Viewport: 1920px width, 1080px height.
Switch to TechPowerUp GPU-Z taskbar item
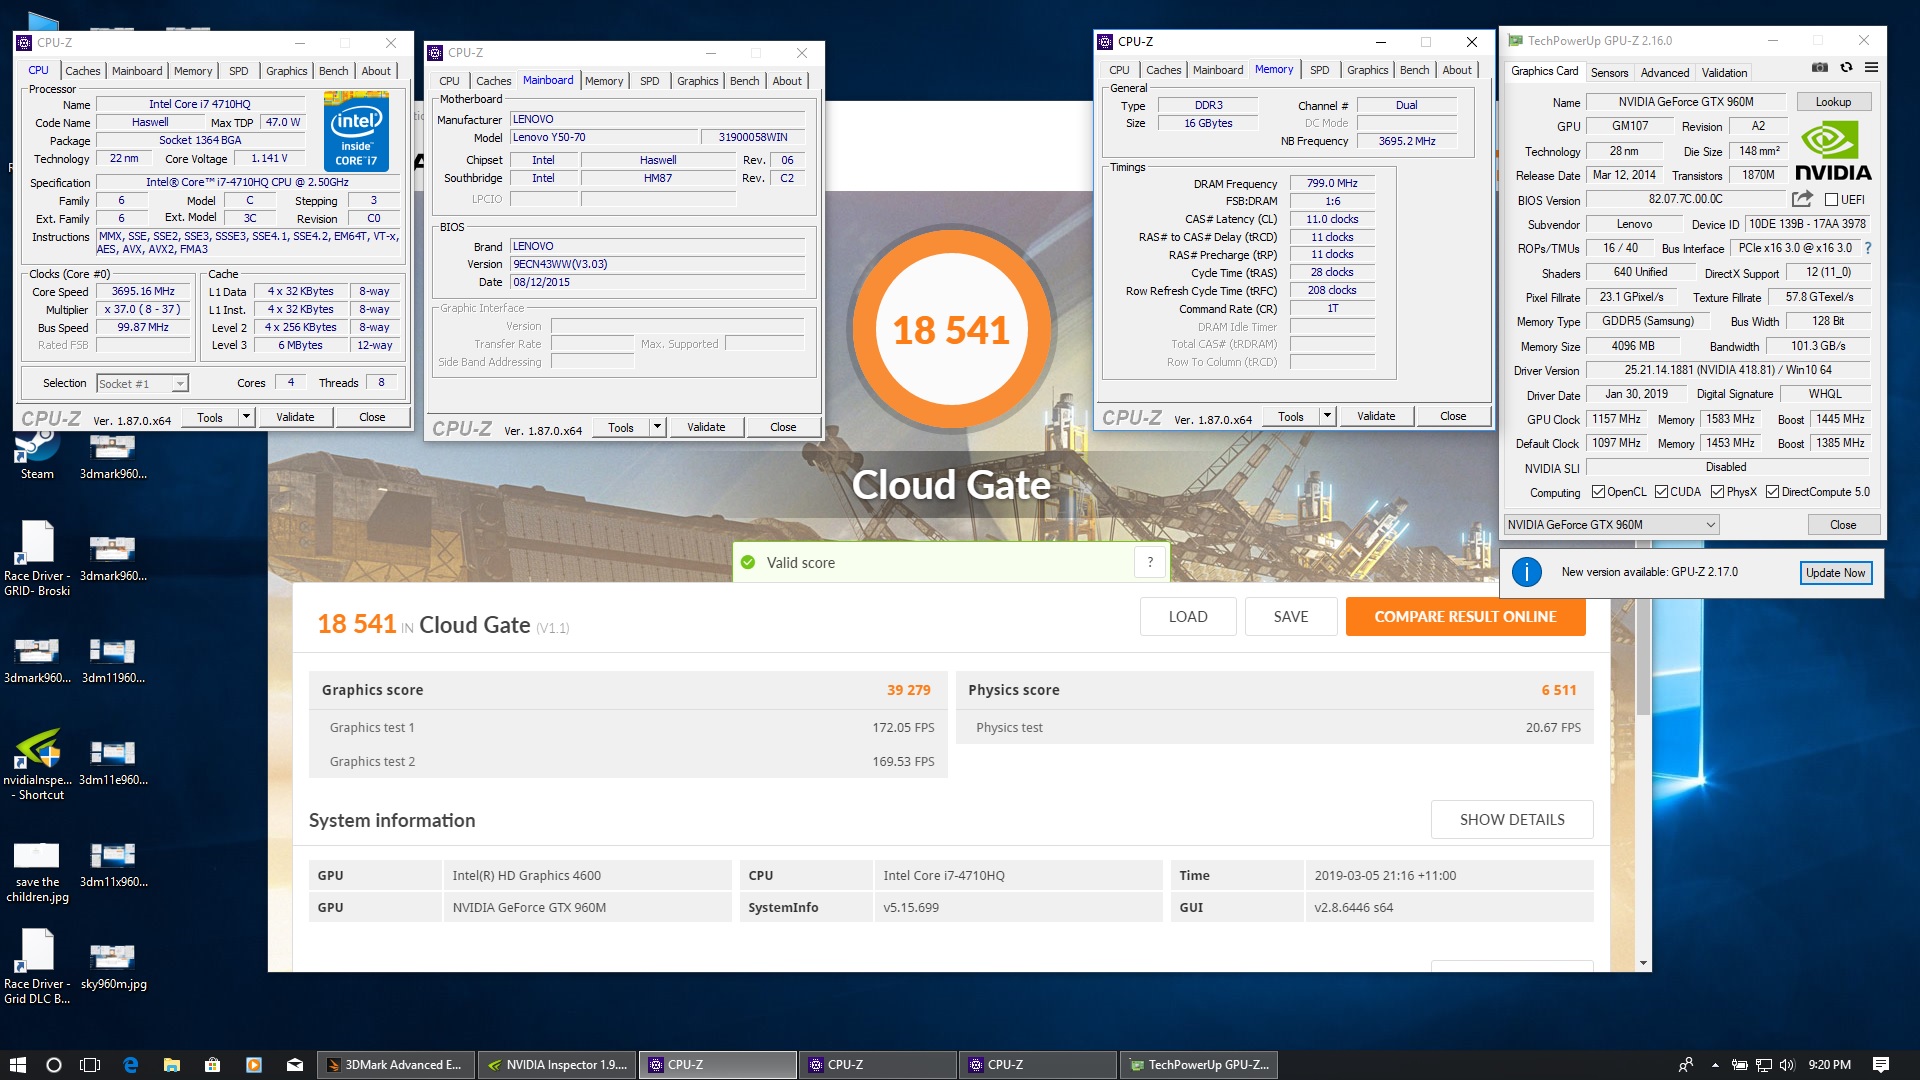click(1199, 1065)
